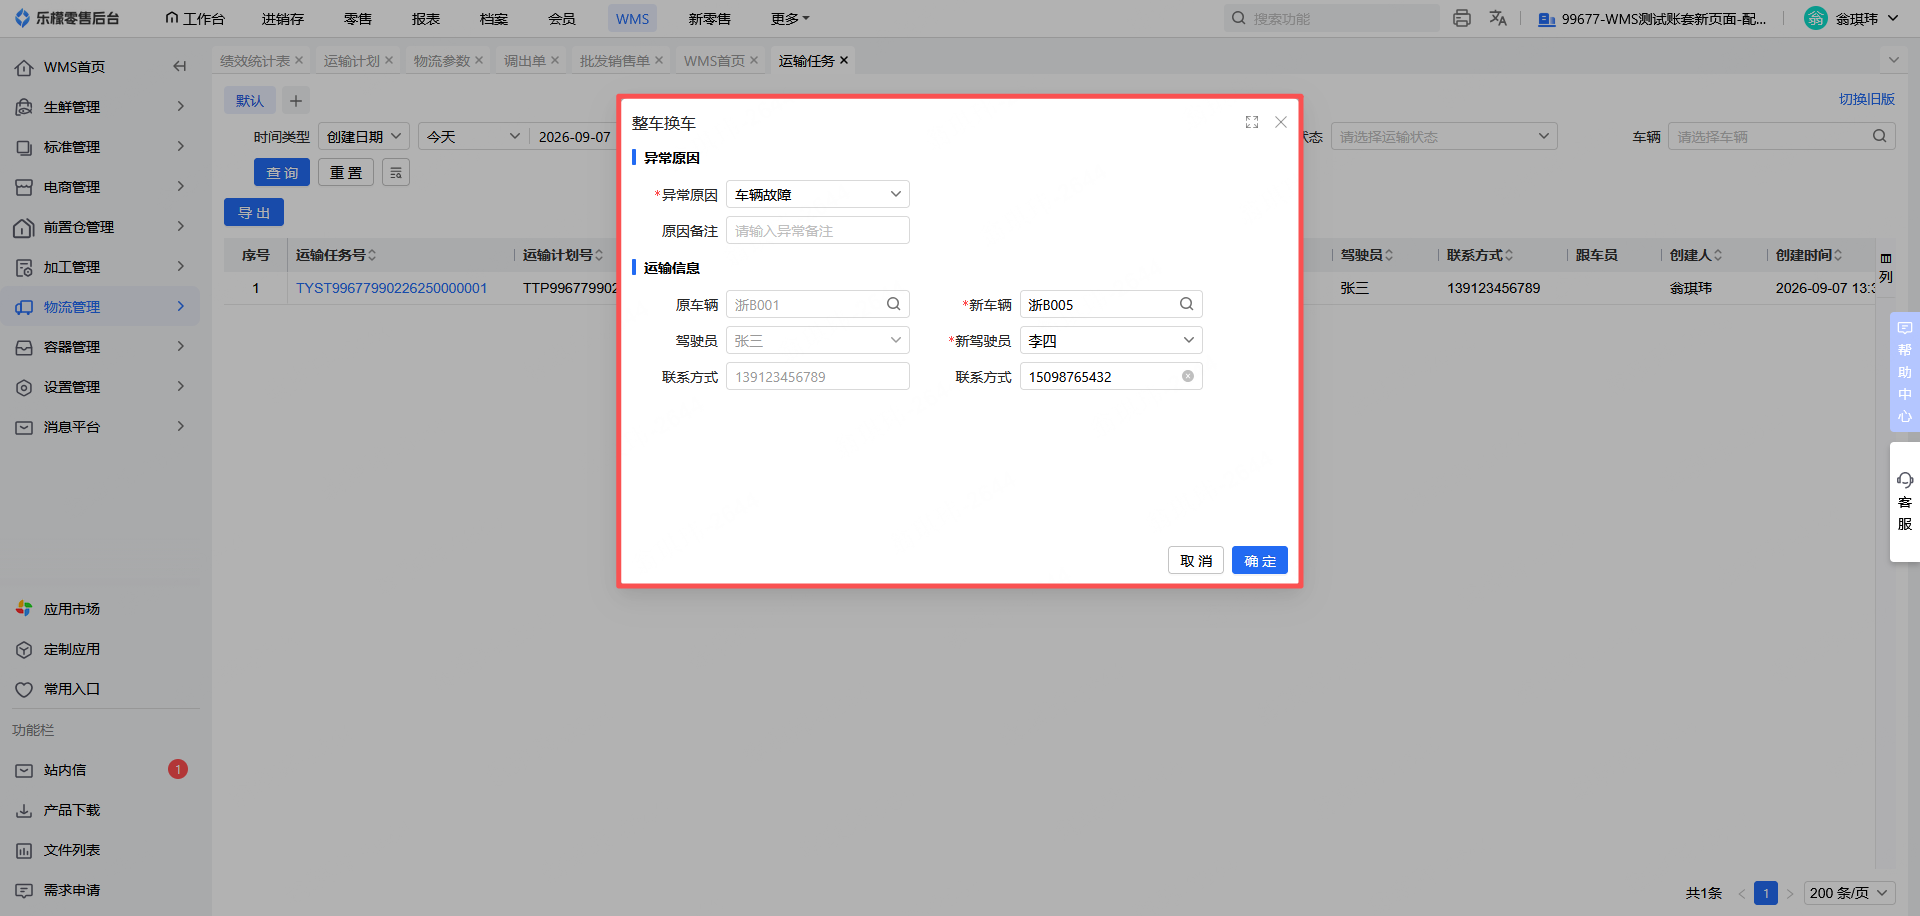Viewport: 1920px width, 916px height.
Task: Collapse the sidebar beside WMS首页
Action: point(180,66)
